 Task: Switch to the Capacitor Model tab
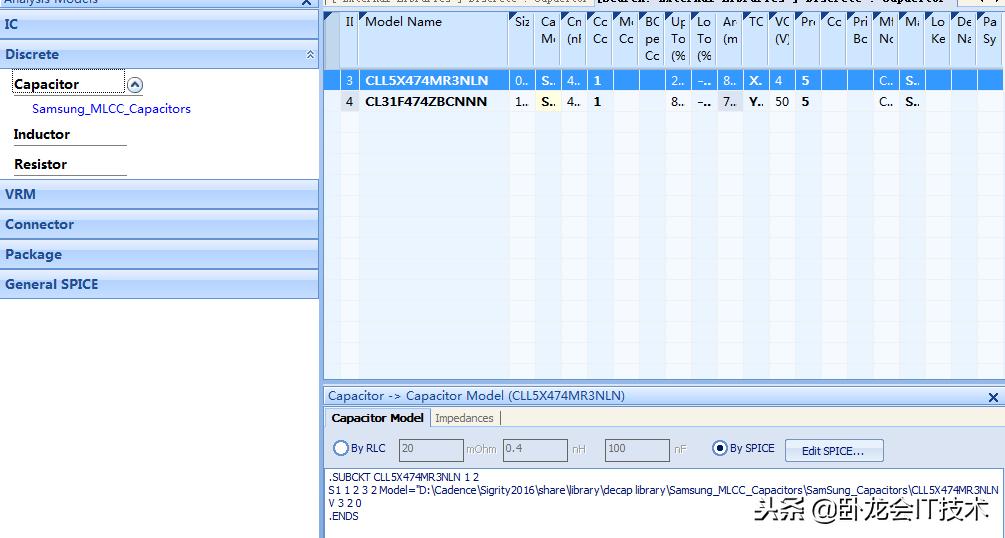tap(377, 418)
